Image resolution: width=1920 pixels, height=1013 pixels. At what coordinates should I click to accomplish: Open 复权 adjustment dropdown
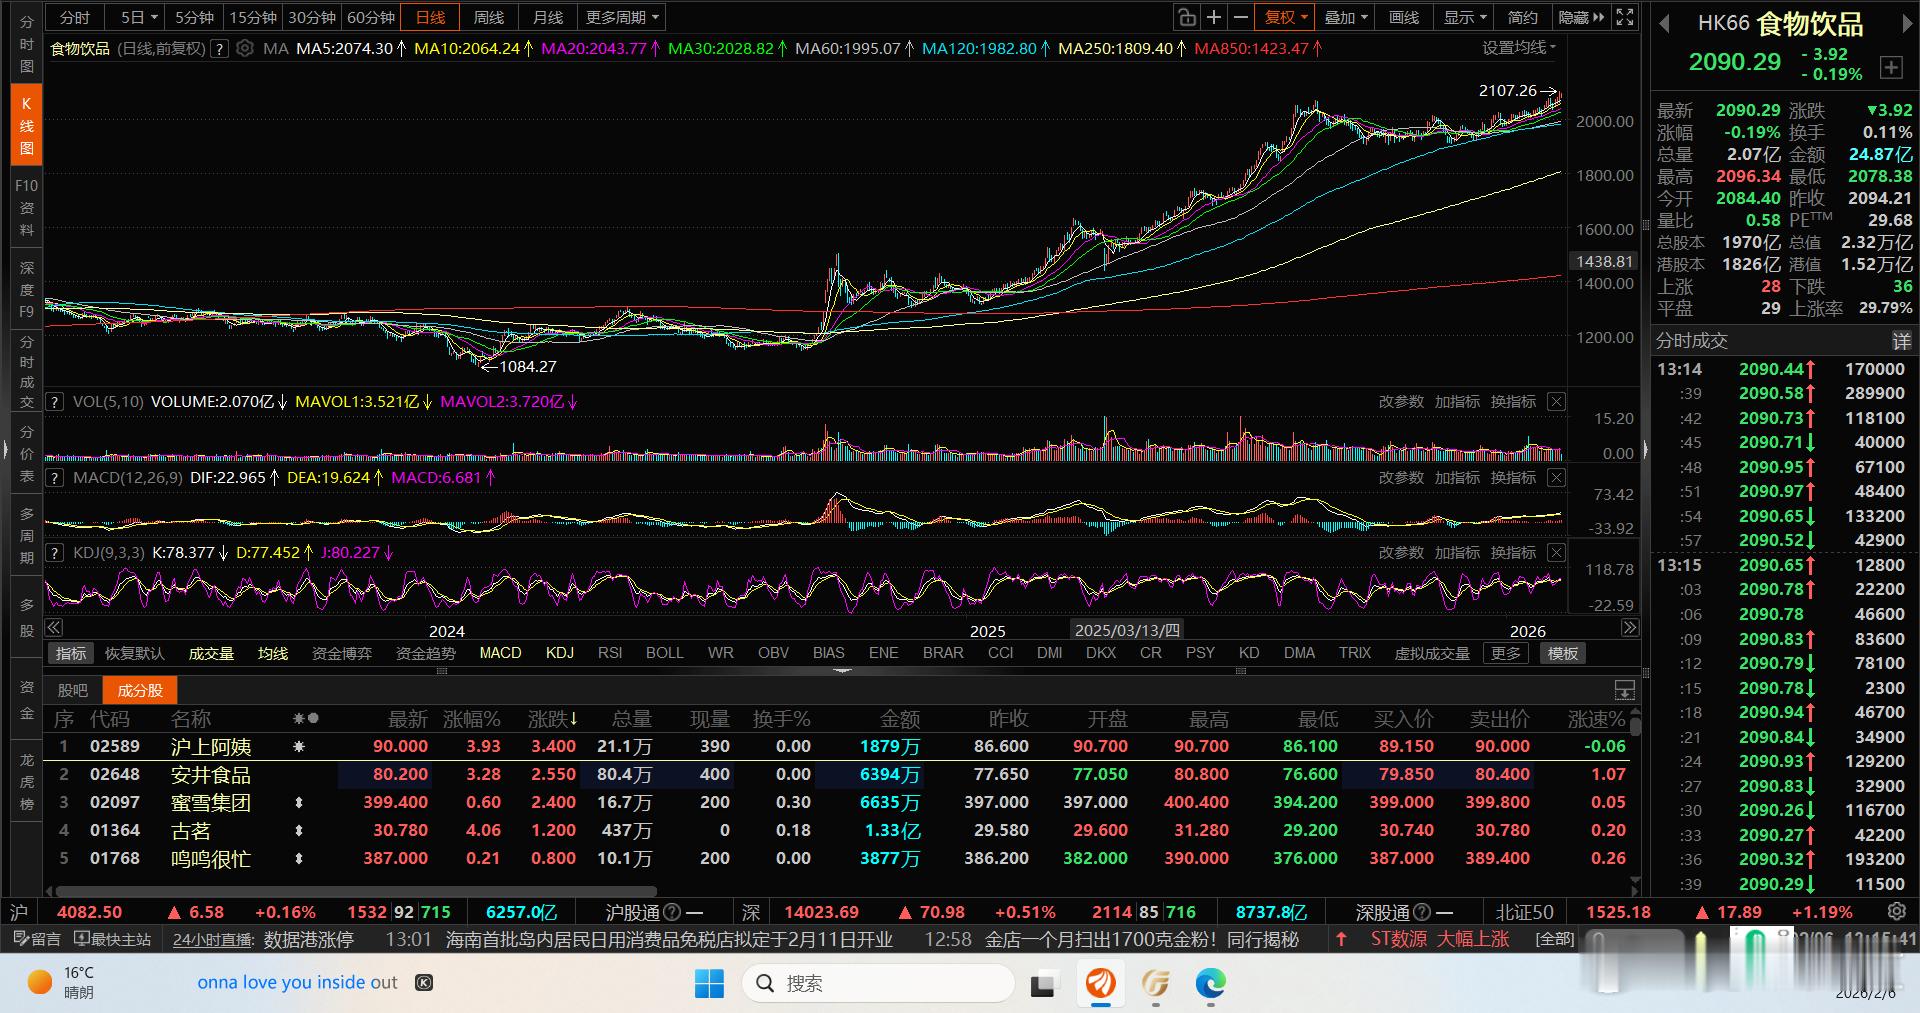(1286, 17)
